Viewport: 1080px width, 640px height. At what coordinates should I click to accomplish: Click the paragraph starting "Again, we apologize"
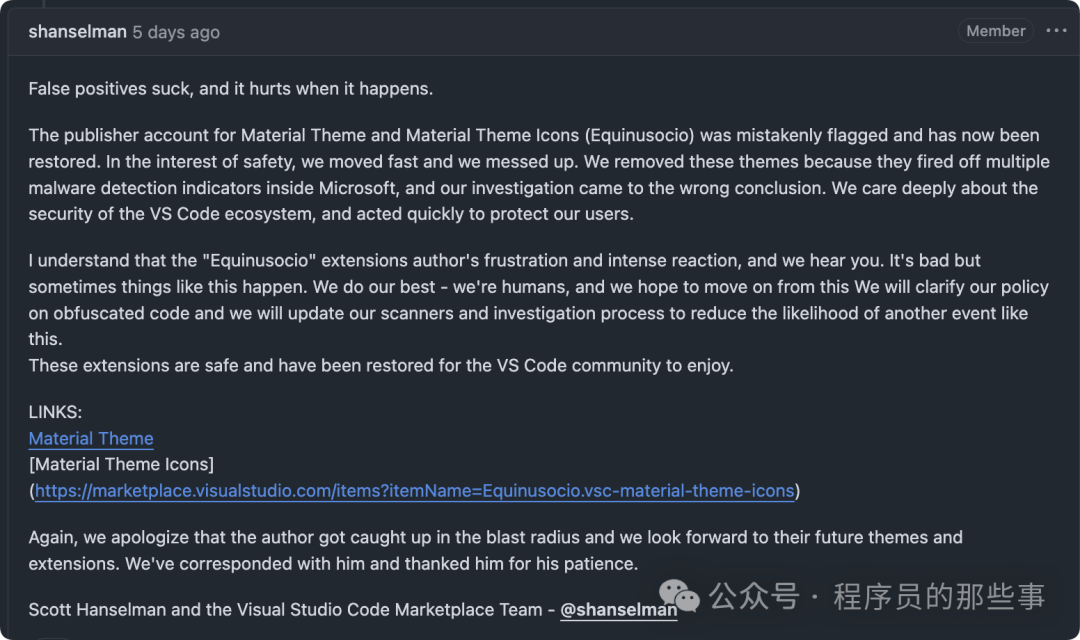pyautogui.click(x=496, y=550)
